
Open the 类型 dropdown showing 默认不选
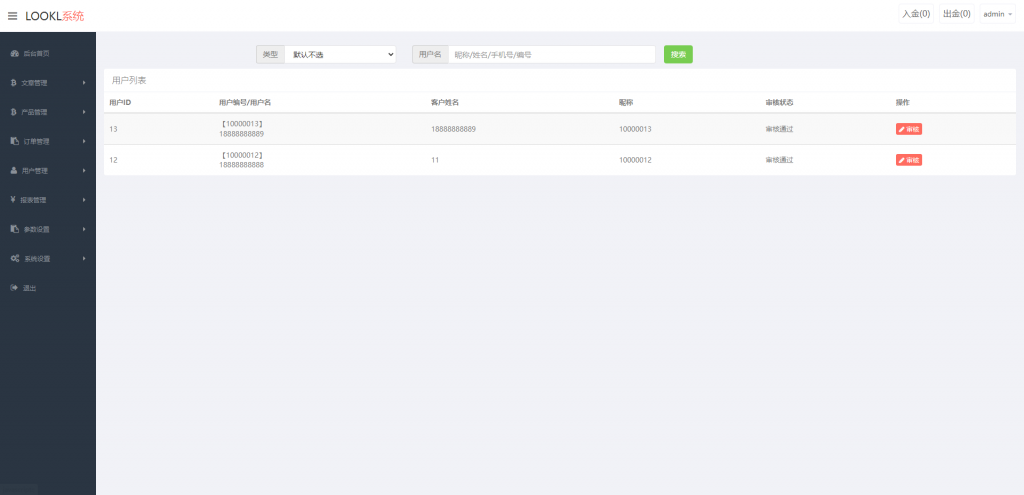point(340,55)
